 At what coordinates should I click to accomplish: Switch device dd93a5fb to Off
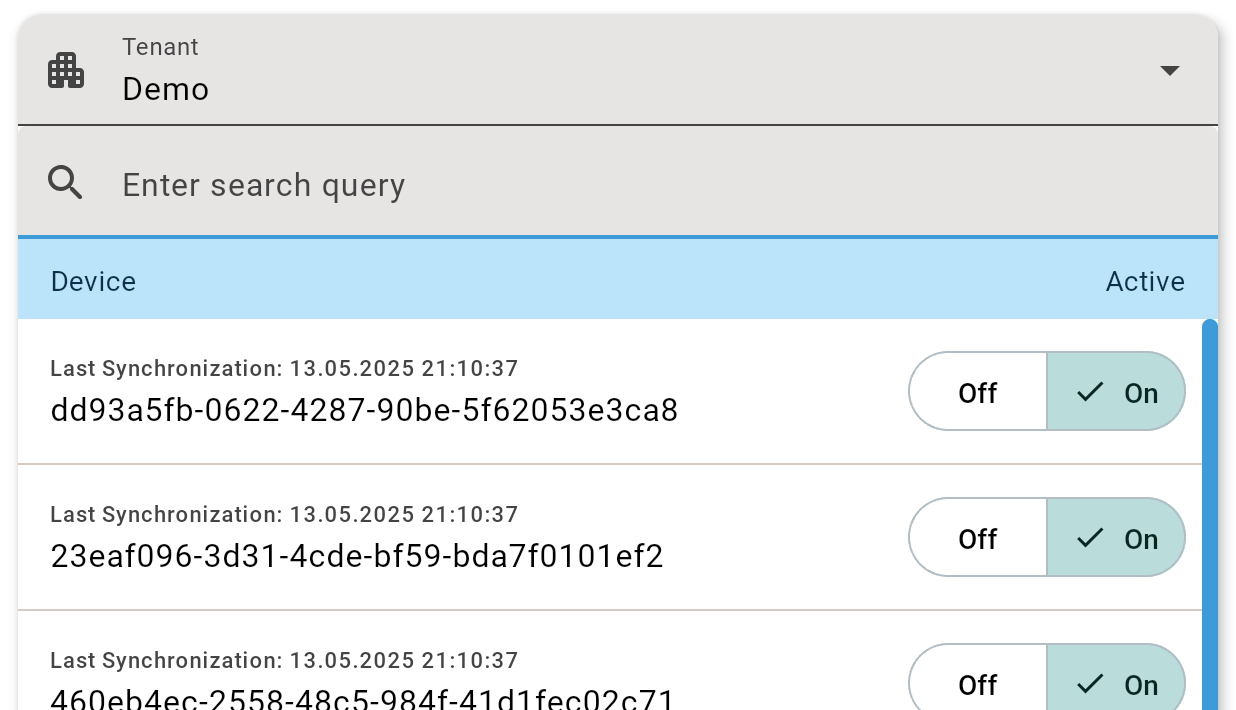click(977, 392)
